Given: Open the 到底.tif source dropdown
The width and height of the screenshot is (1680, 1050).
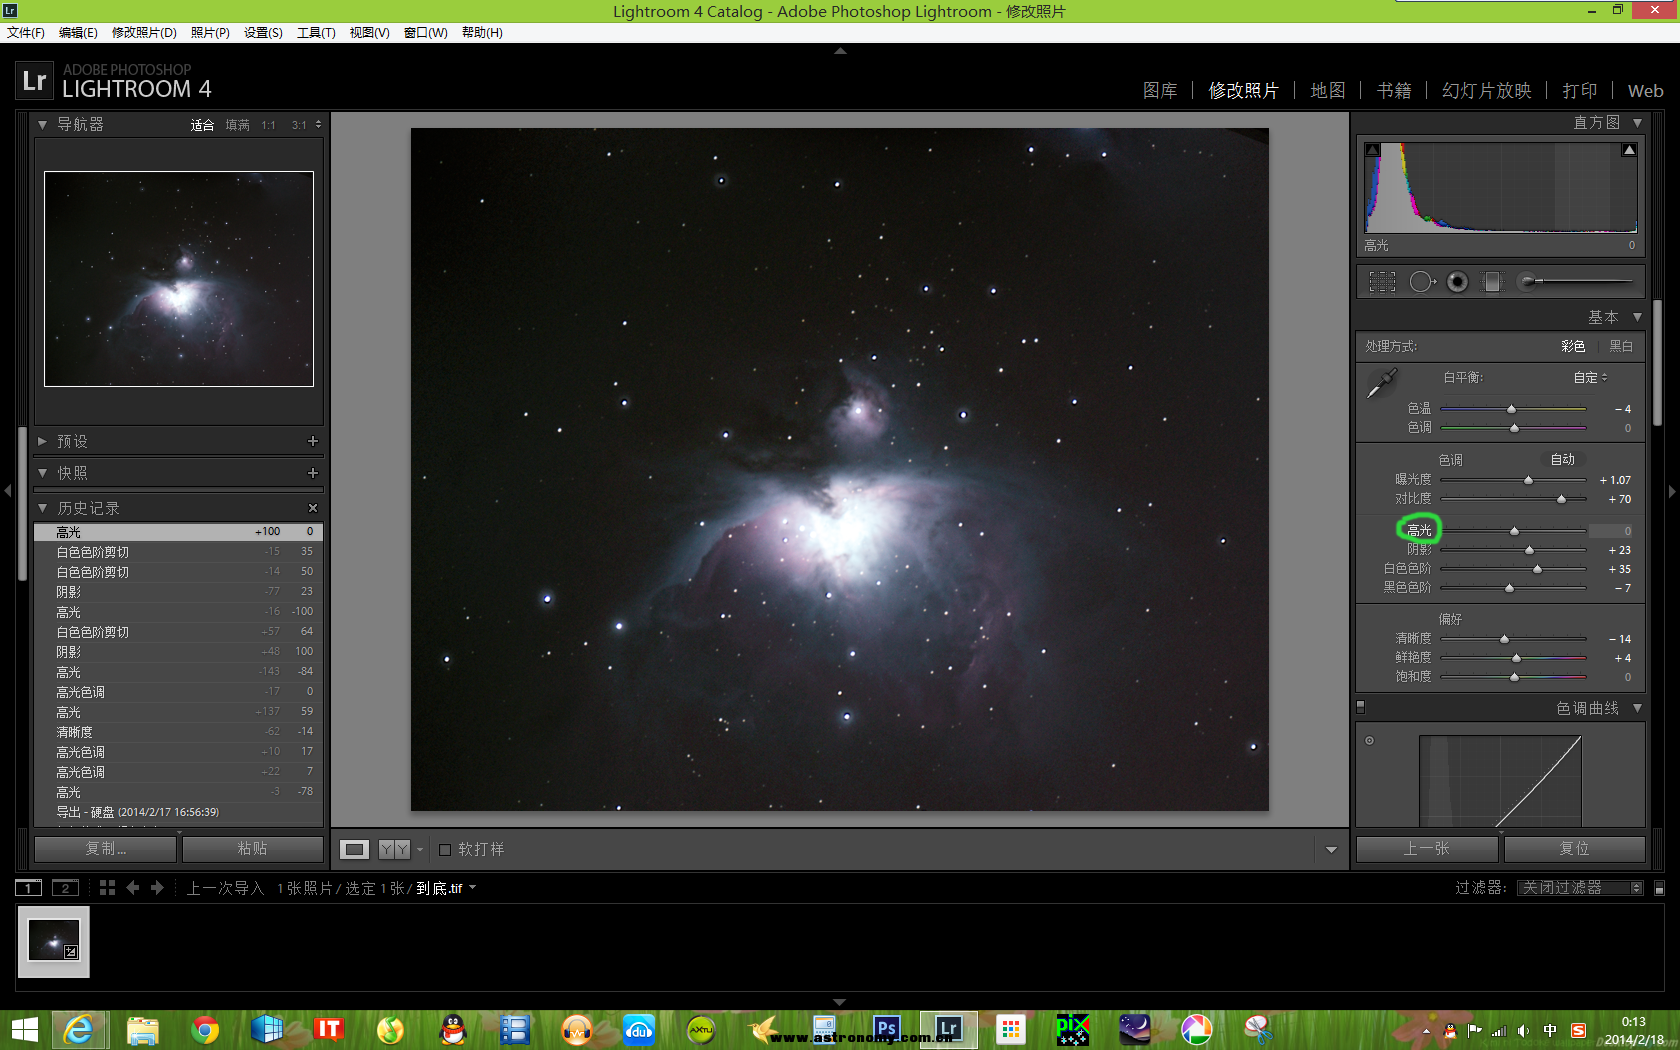Looking at the screenshot, I should (x=446, y=888).
